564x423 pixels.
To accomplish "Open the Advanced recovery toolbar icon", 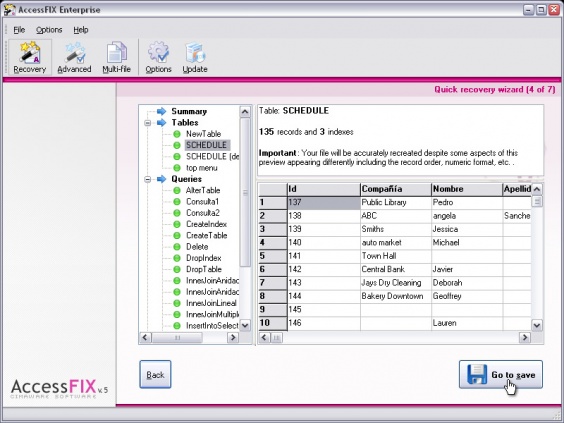I will 74,58.
